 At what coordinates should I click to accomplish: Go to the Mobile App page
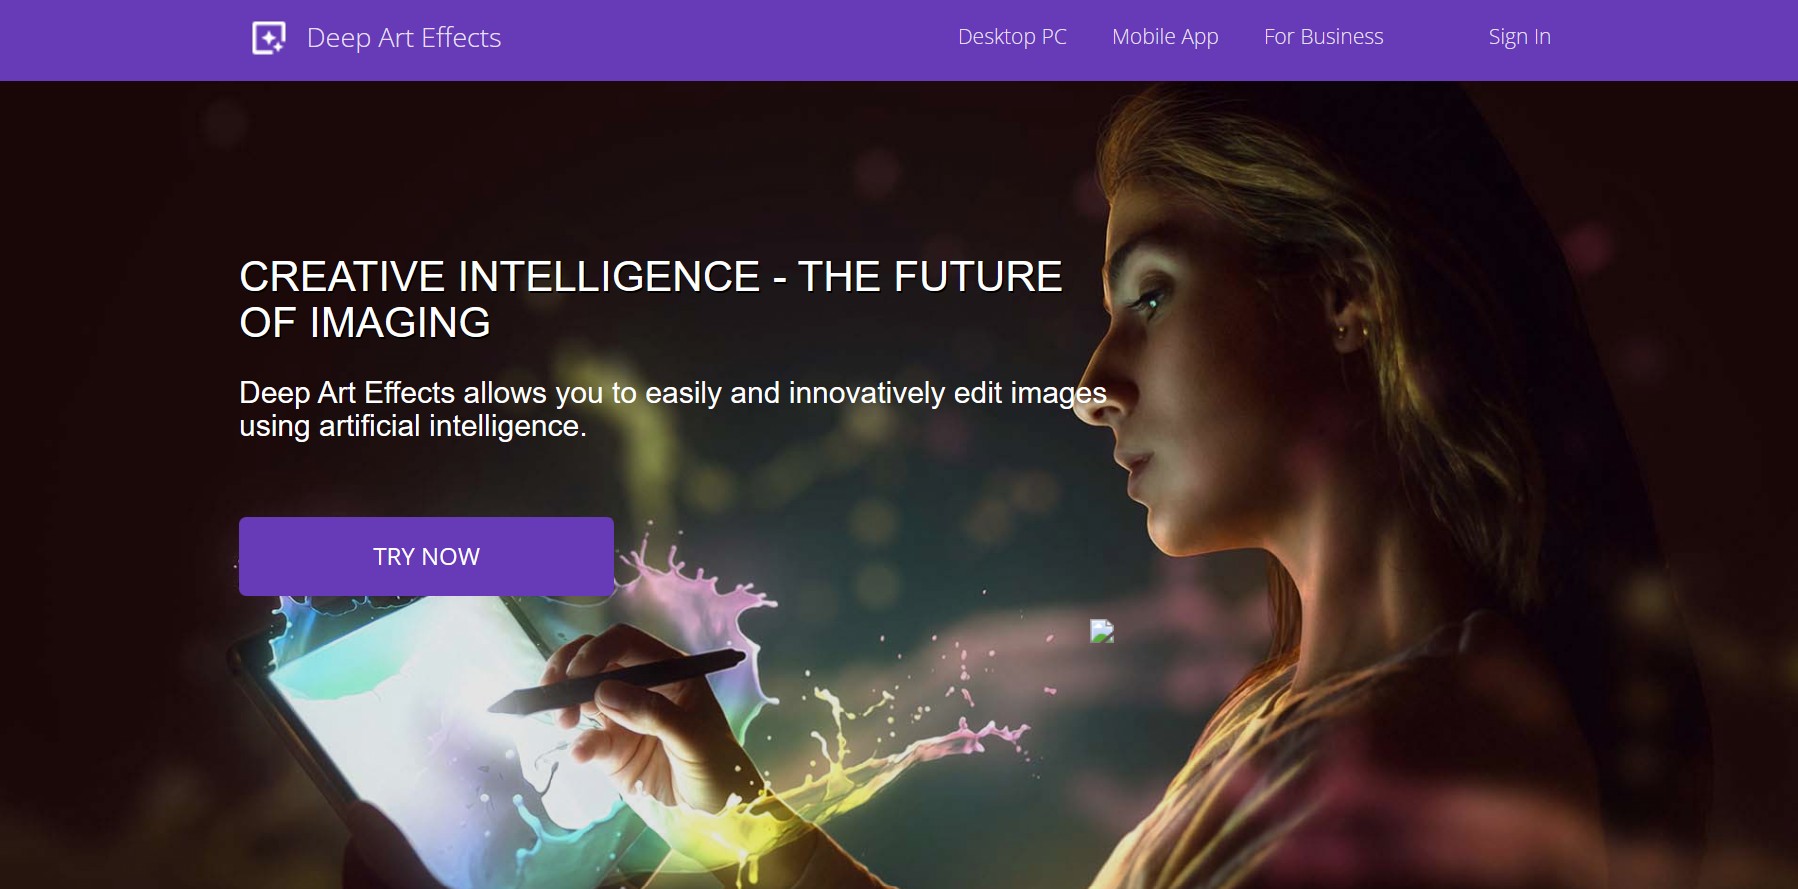click(1165, 37)
